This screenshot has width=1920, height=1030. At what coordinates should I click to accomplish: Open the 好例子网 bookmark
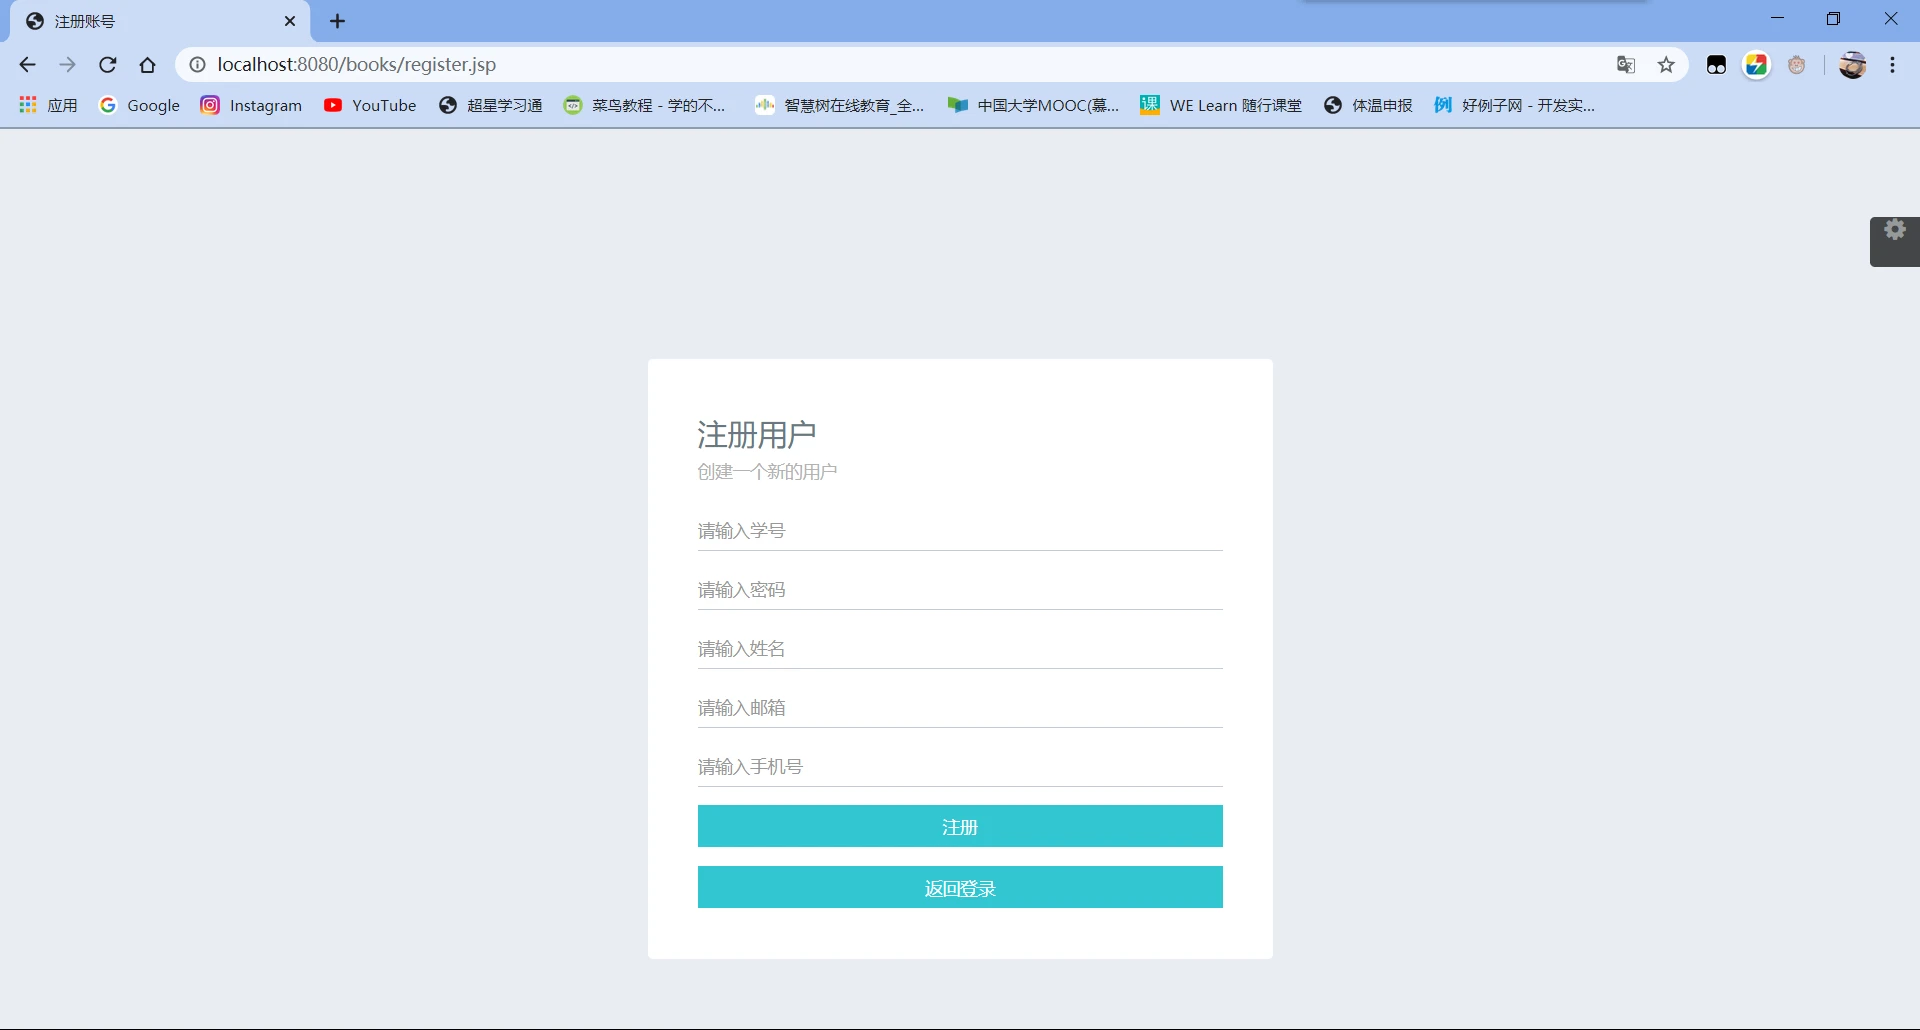(x=1514, y=105)
